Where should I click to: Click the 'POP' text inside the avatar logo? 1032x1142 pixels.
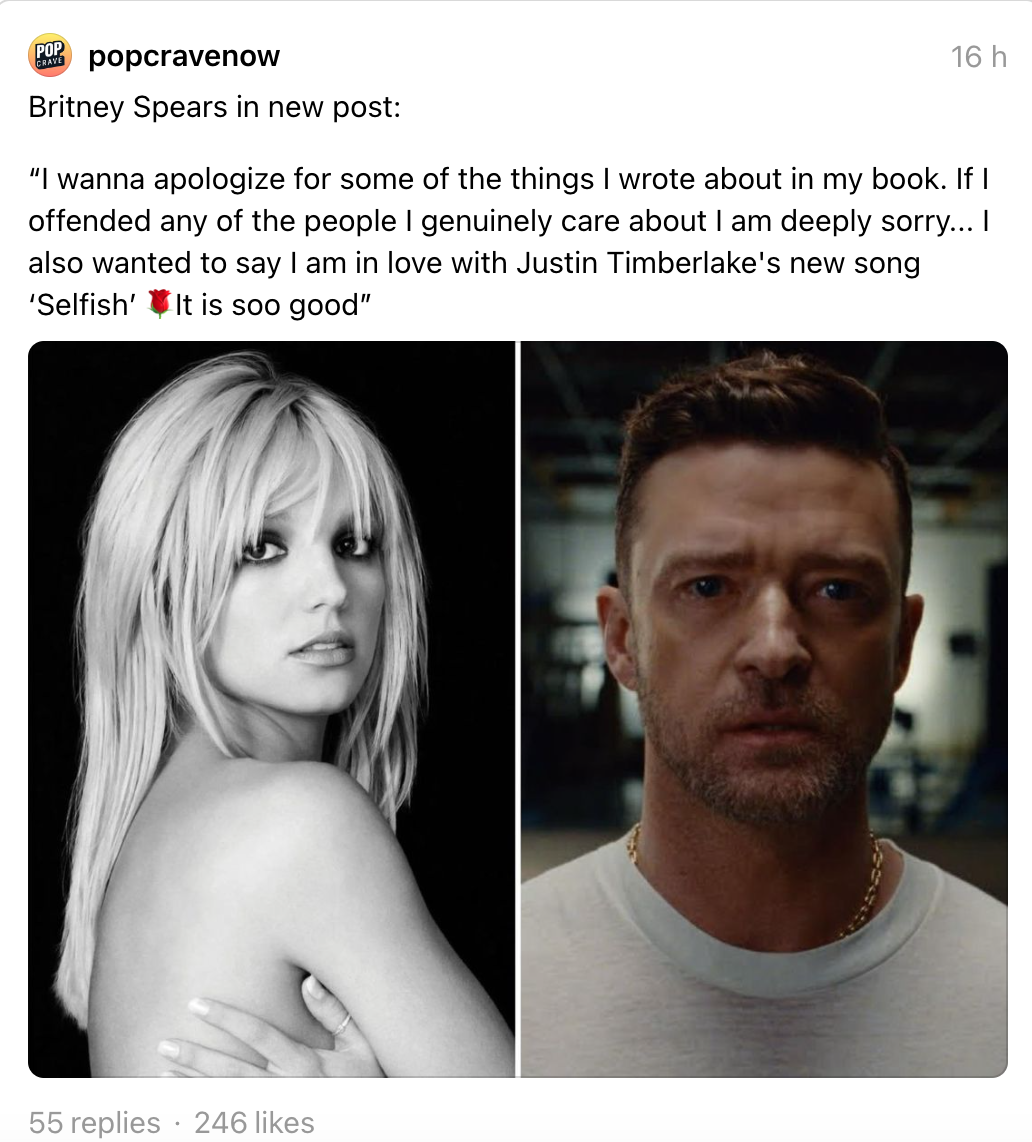point(49,49)
